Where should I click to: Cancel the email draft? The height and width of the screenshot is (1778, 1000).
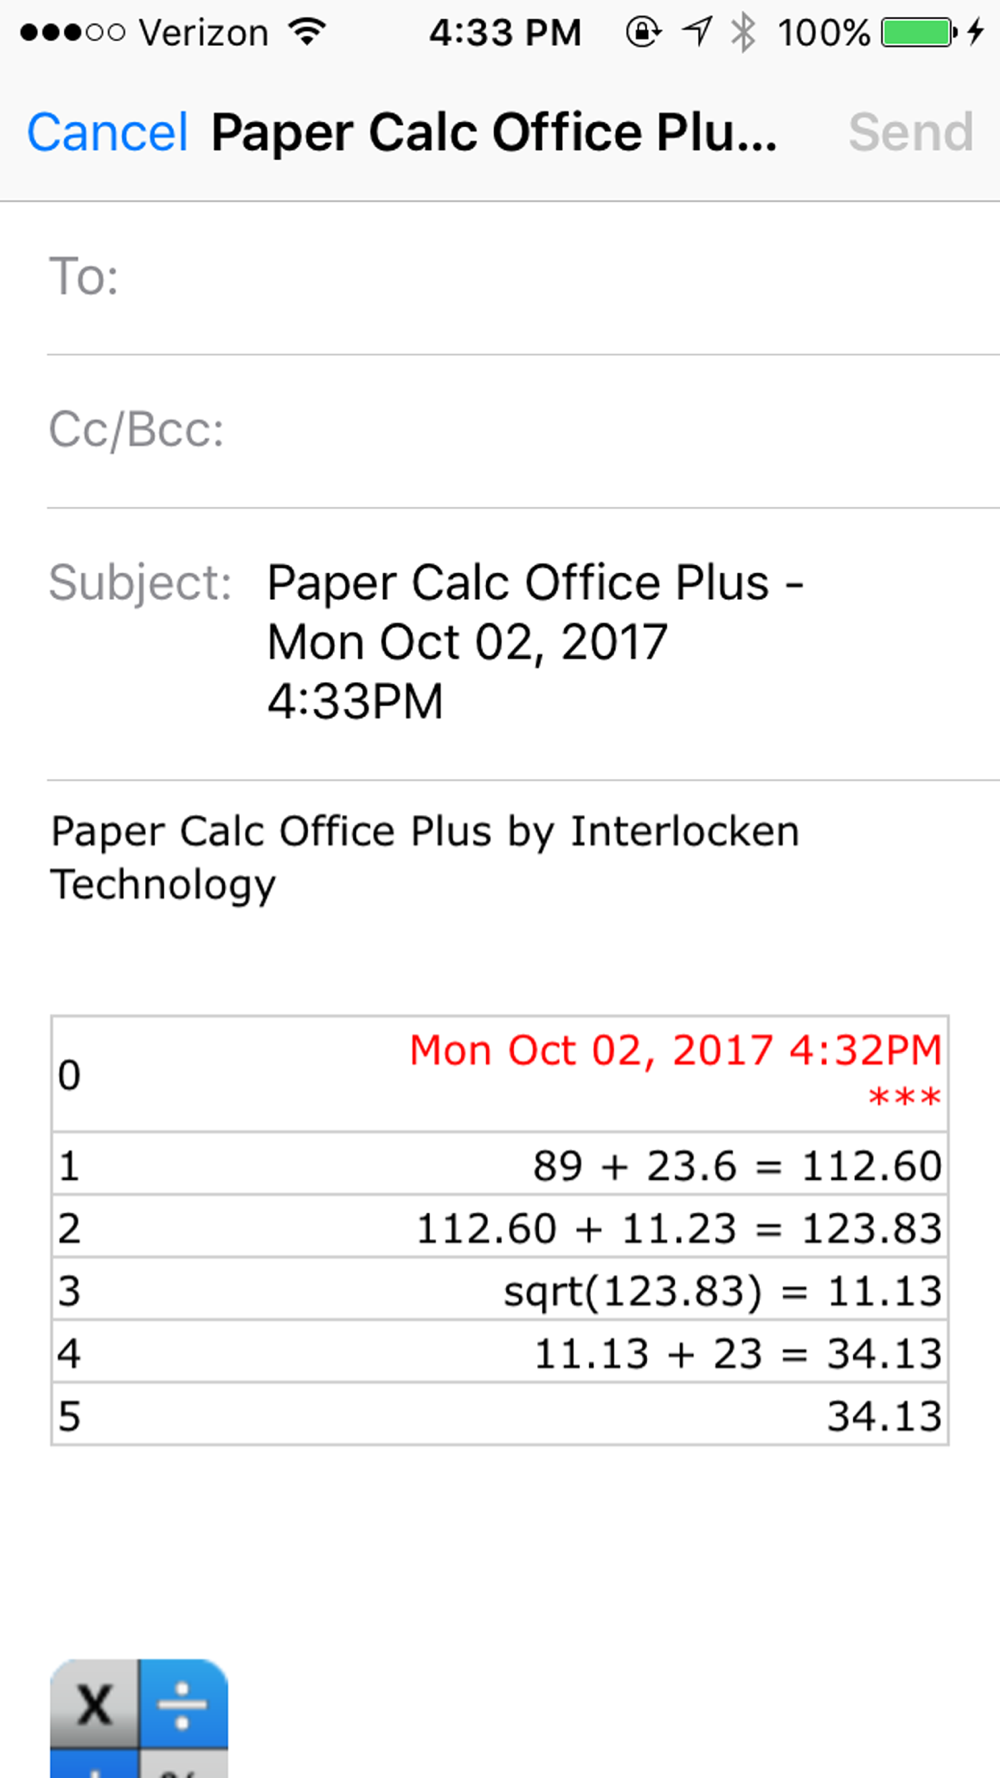[x=107, y=132]
